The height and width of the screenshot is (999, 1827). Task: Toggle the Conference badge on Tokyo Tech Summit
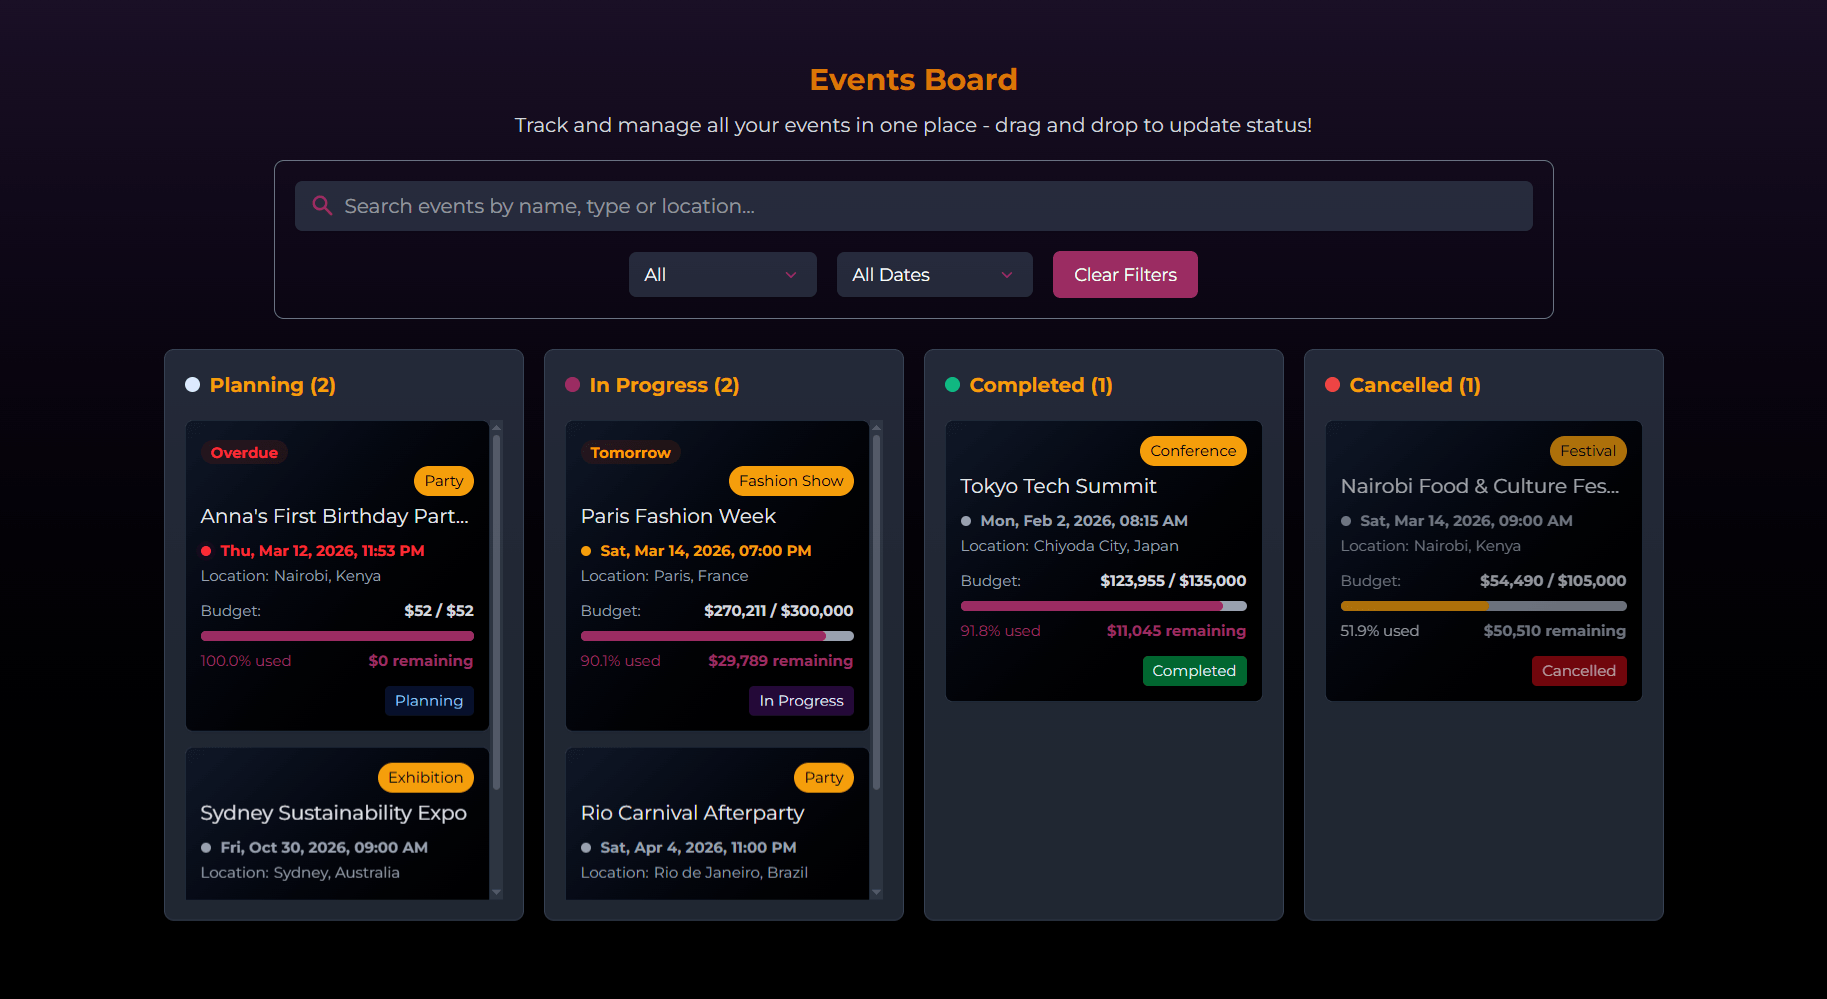click(x=1193, y=450)
